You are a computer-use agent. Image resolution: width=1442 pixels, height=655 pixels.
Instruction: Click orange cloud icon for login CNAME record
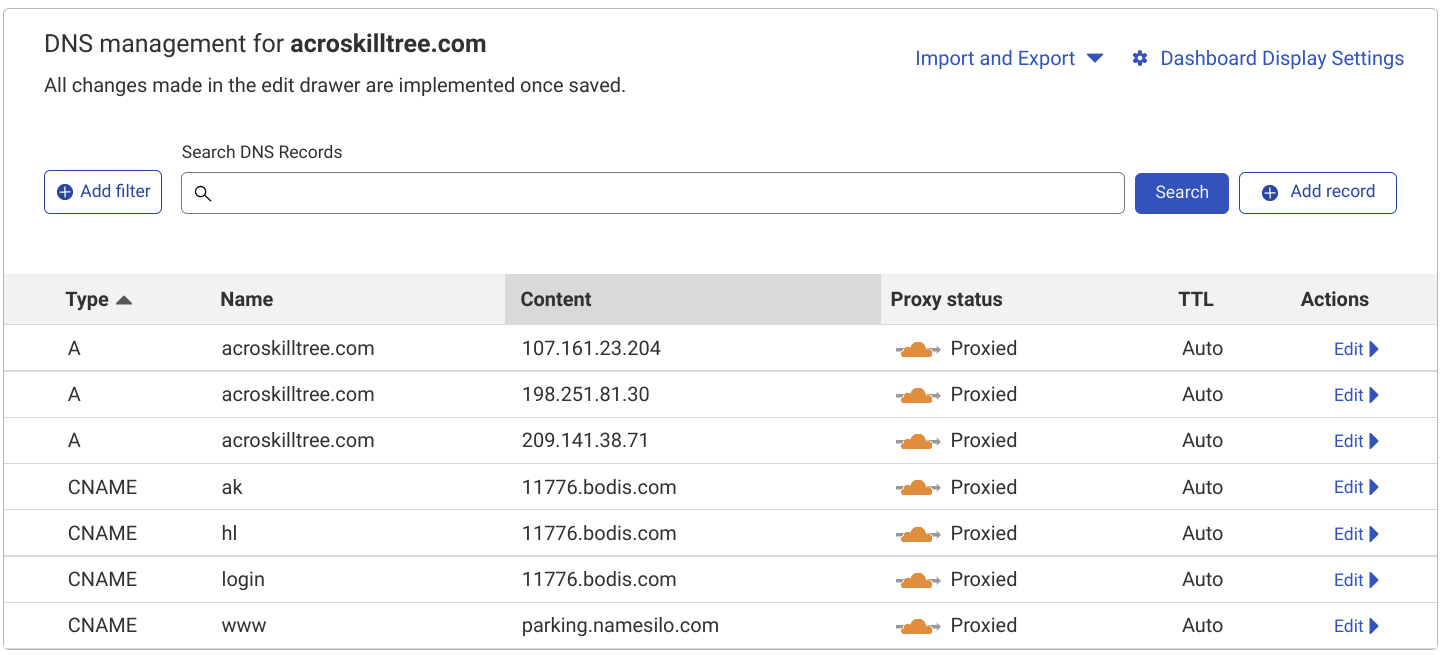point(916,580)
